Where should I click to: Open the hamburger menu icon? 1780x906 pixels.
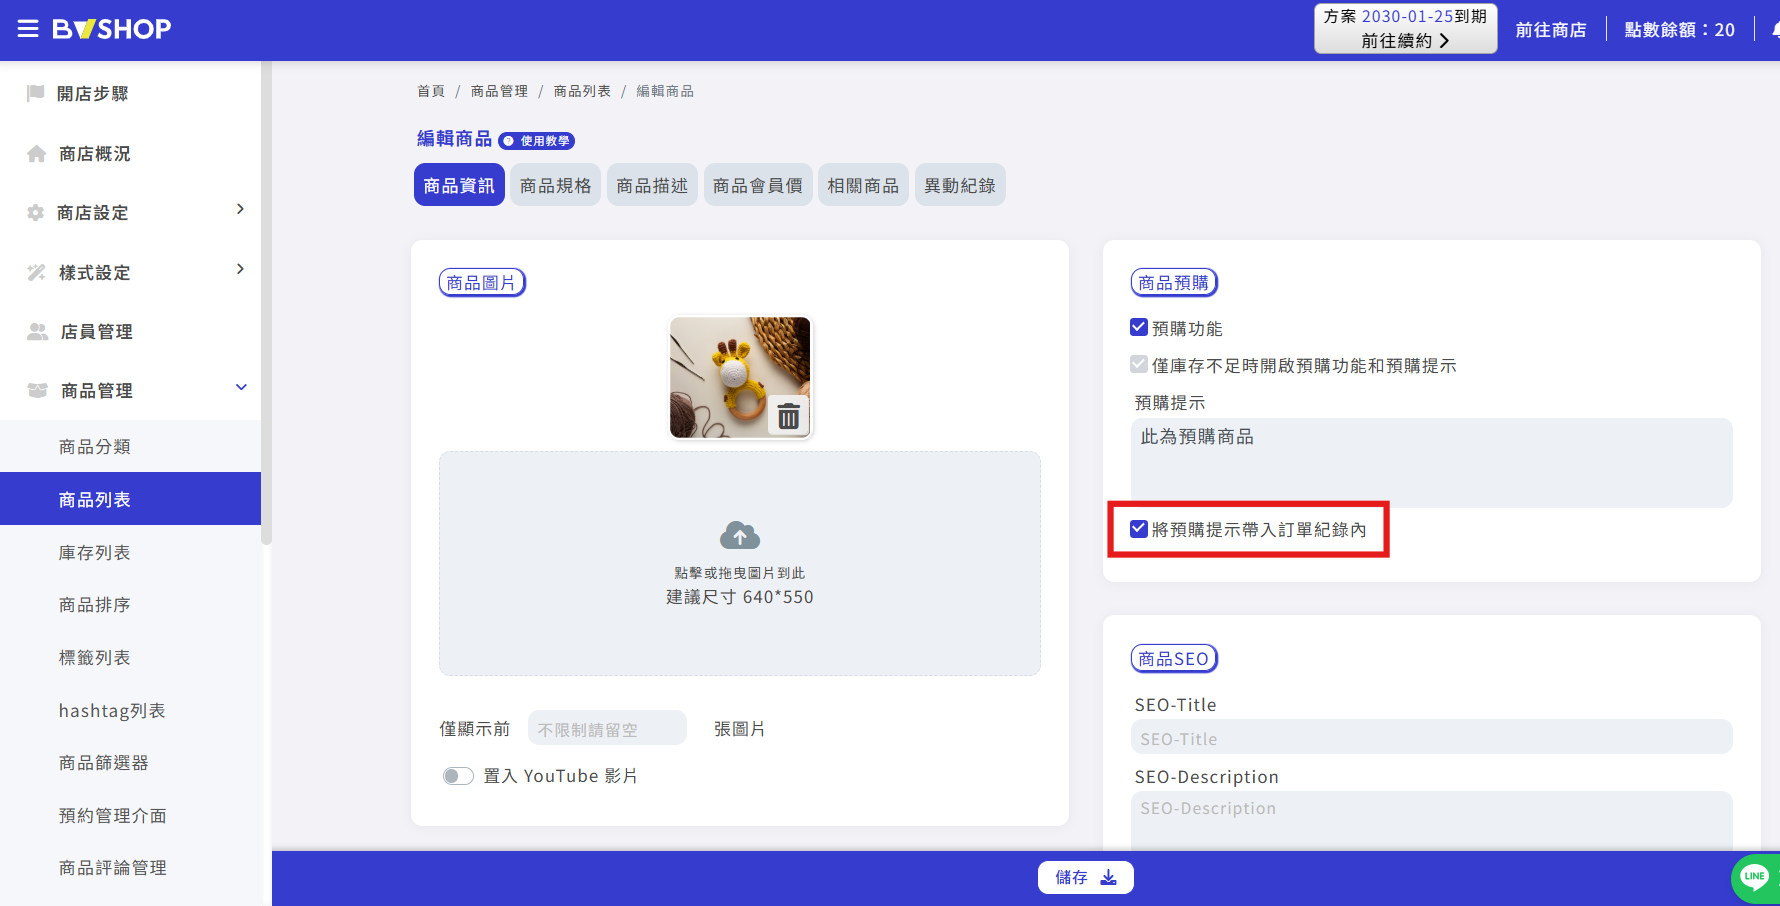(x=28, y=29)
